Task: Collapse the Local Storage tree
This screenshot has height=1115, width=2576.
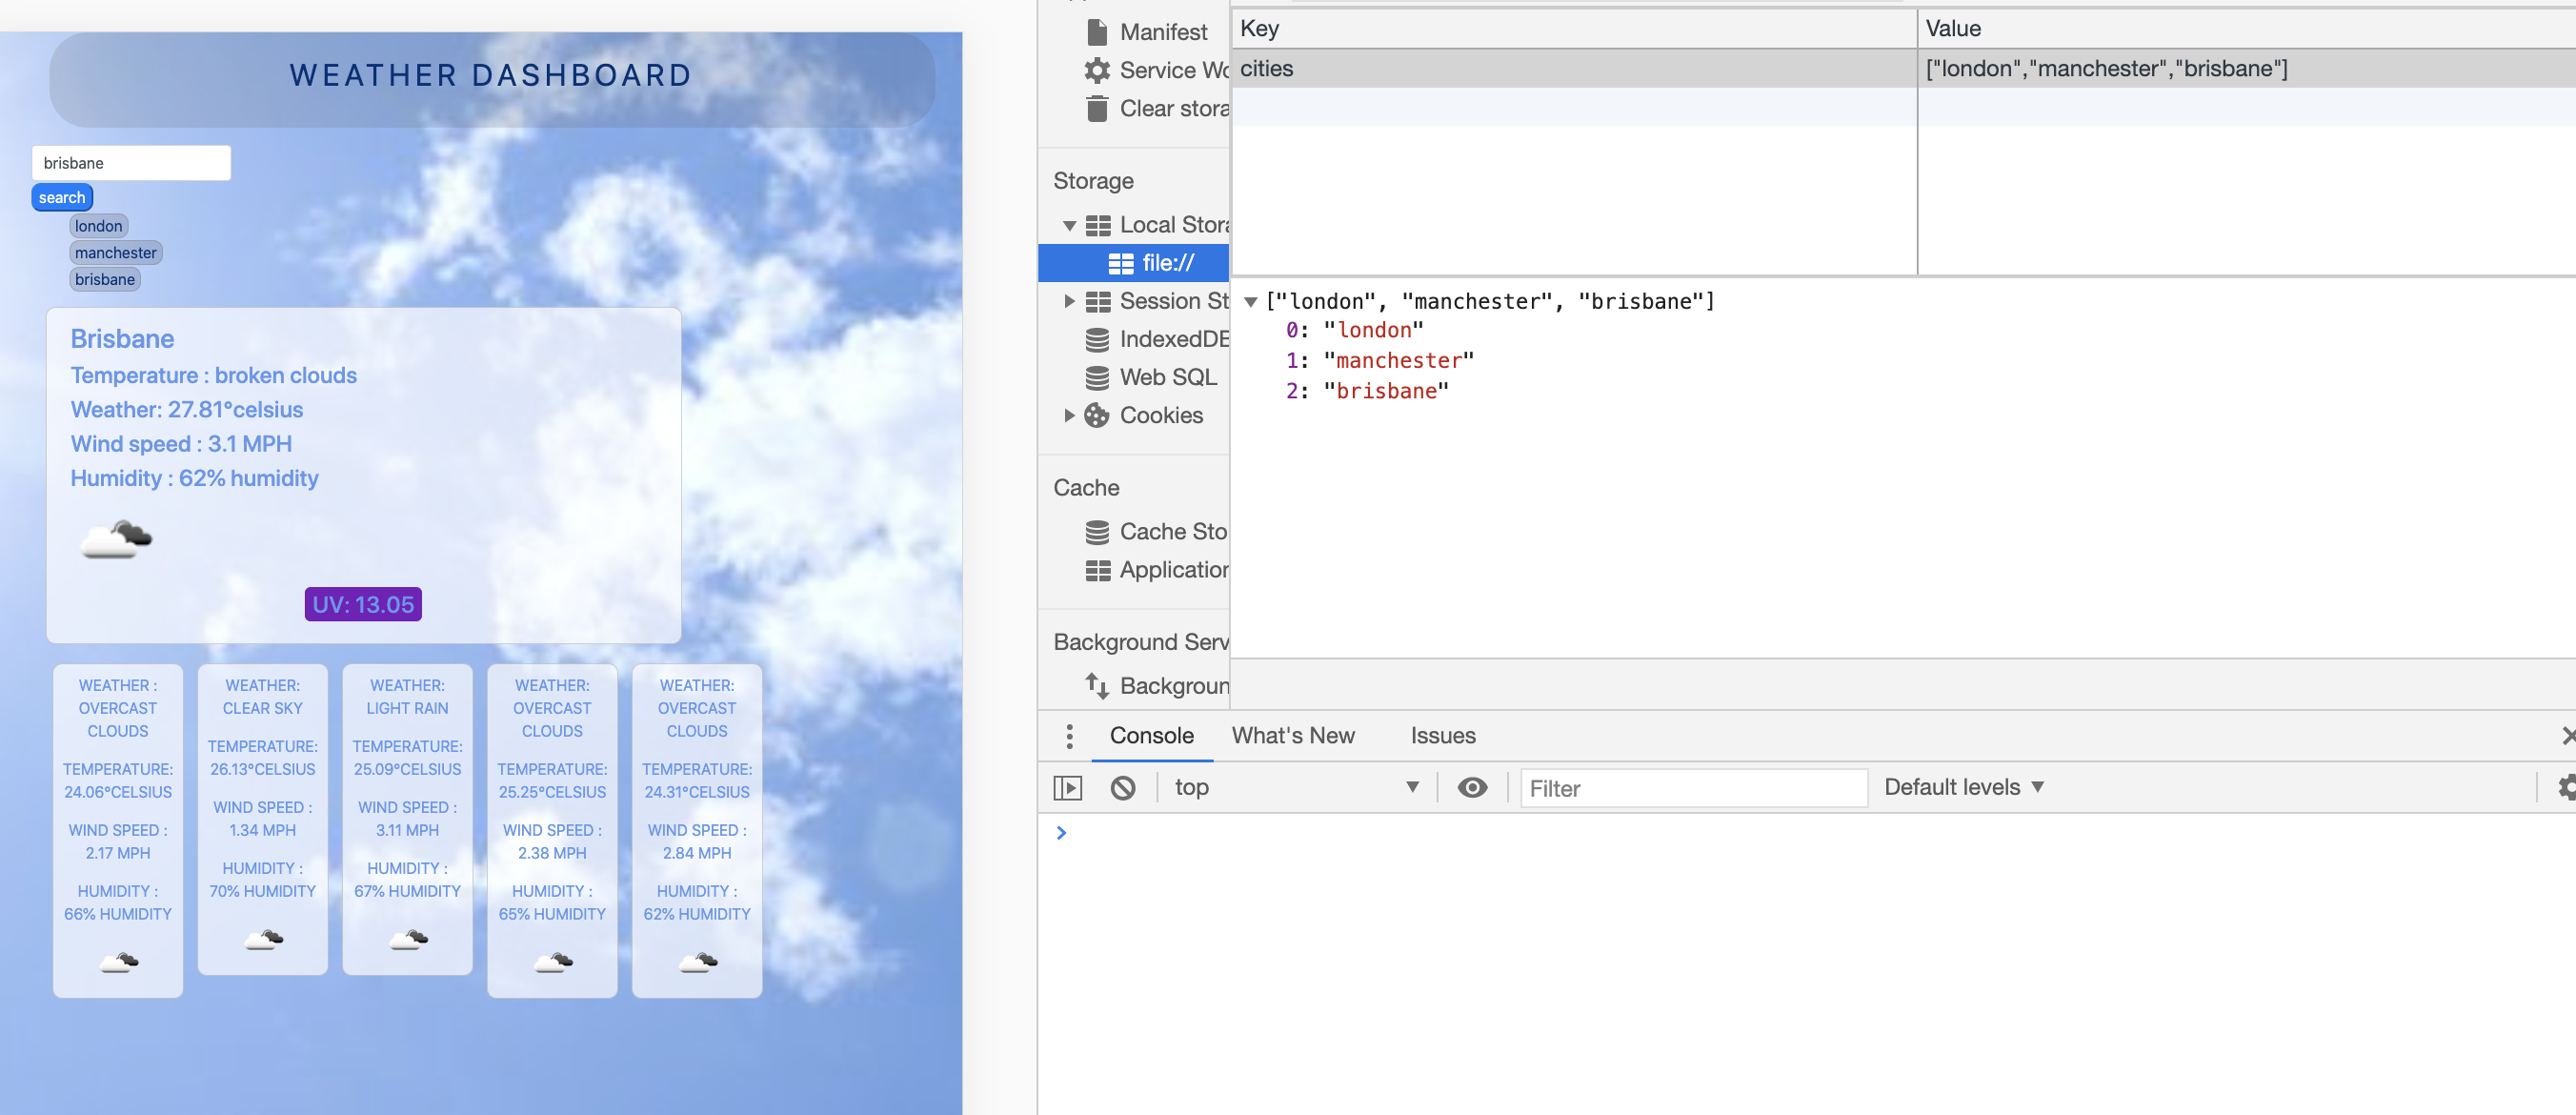Action: click(x=1069, y=224)
